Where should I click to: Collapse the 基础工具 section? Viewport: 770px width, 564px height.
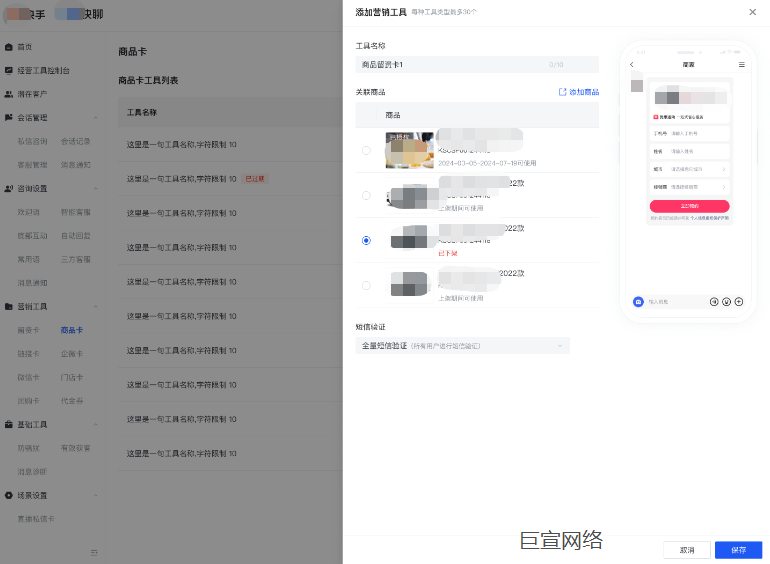pyautogui.click(x=96, y=425)
